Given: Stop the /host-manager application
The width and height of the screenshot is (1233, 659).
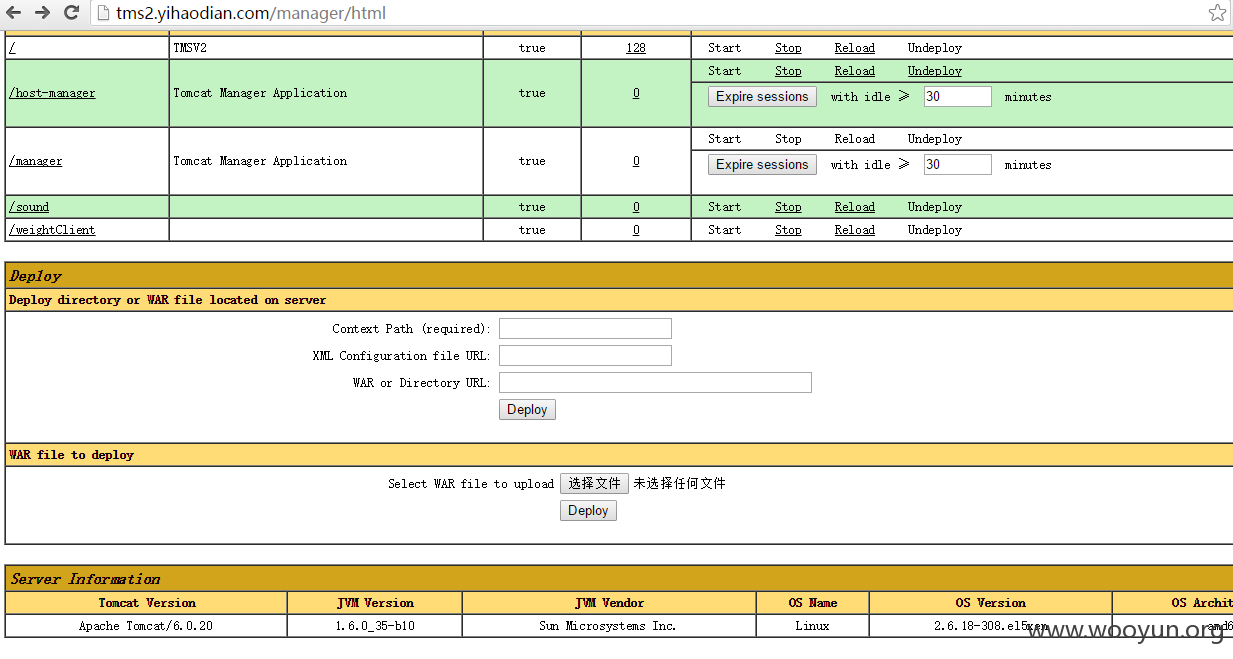Looking at the screenshot, I should click(788, 71).
